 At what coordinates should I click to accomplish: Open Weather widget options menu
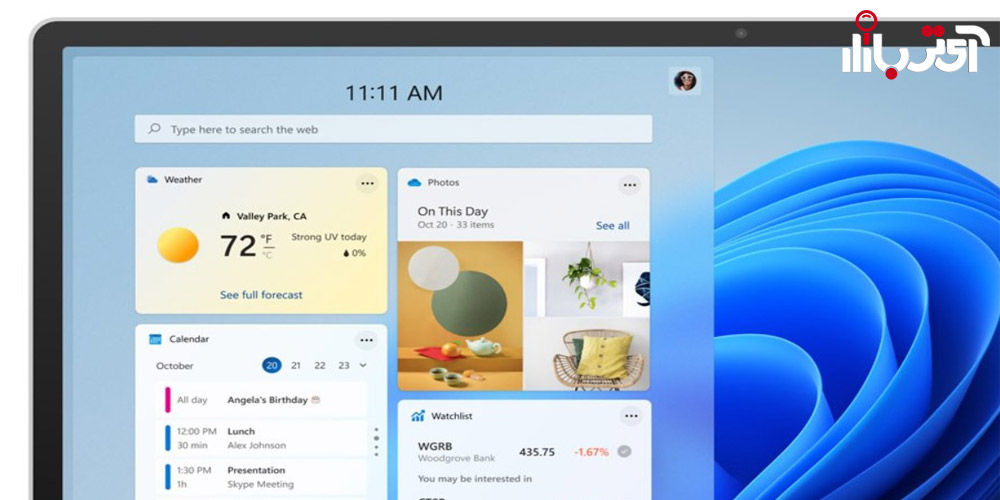click(367, 184)
